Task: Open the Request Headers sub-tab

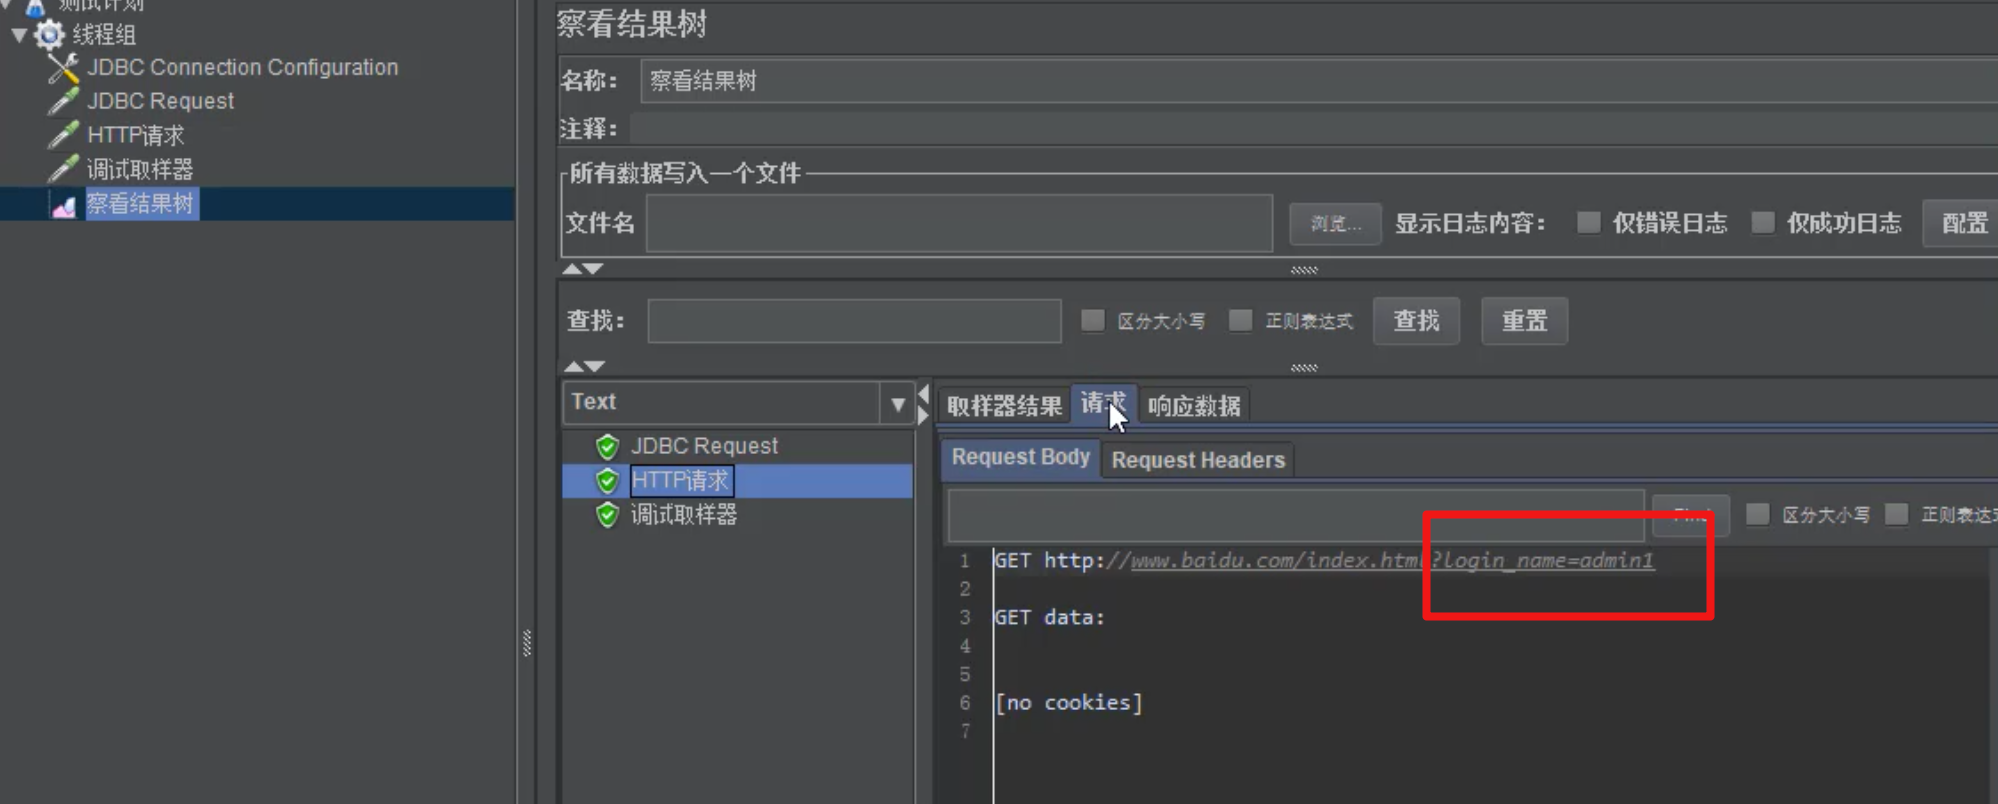Action: click(x=1198, y=460)
